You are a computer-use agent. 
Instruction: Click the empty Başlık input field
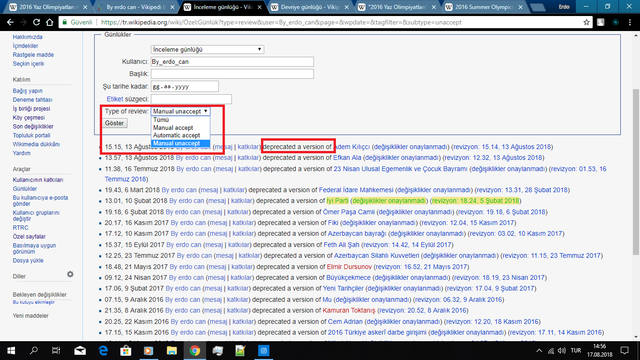[232, 74]
